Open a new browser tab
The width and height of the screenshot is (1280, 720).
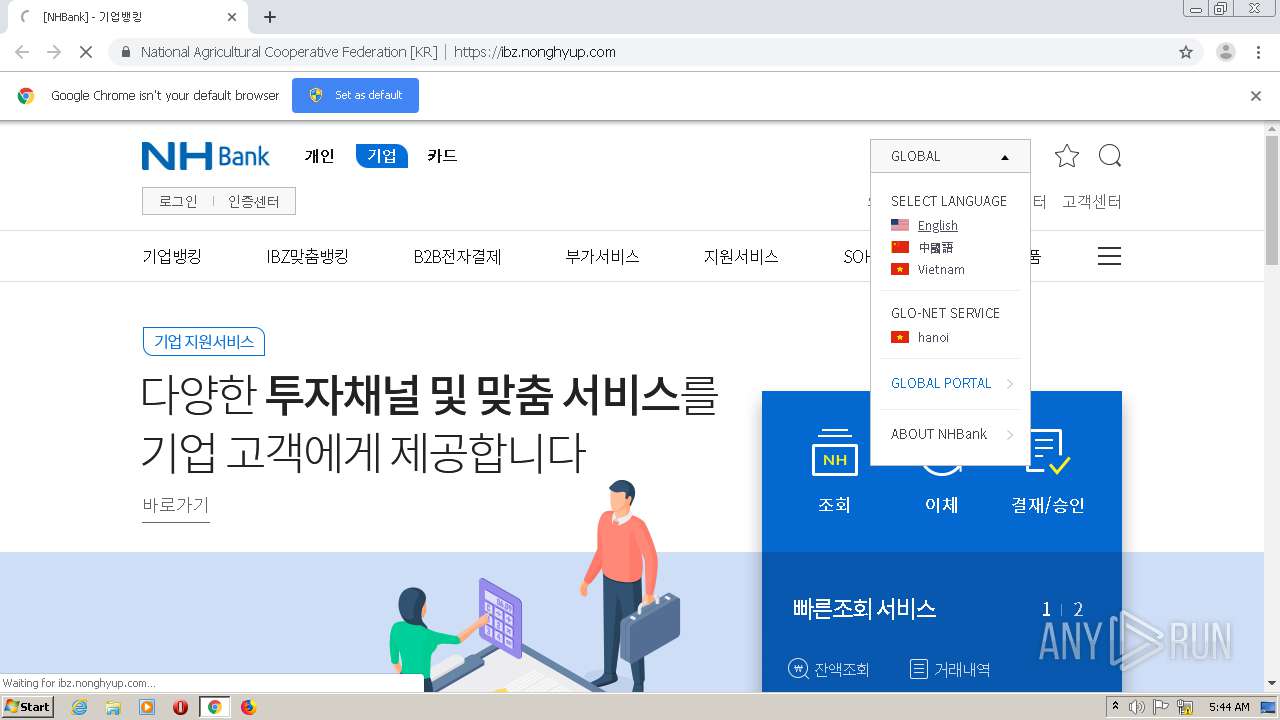click(x=270, y=17)
